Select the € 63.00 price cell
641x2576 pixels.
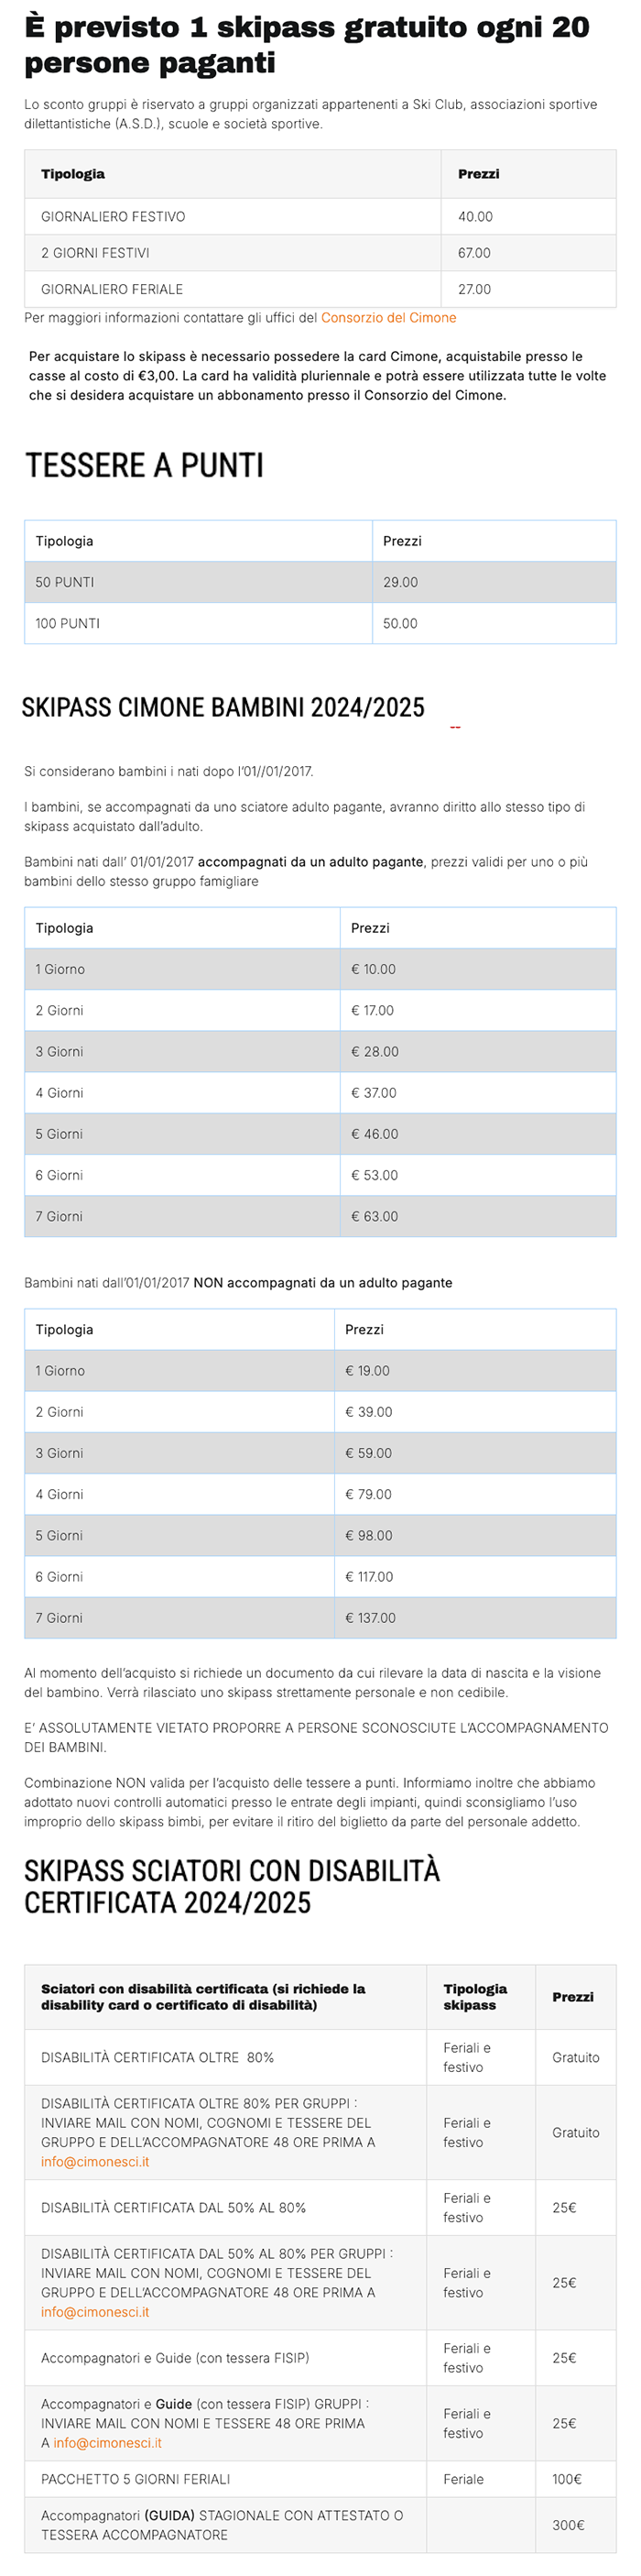(374, 1216)
